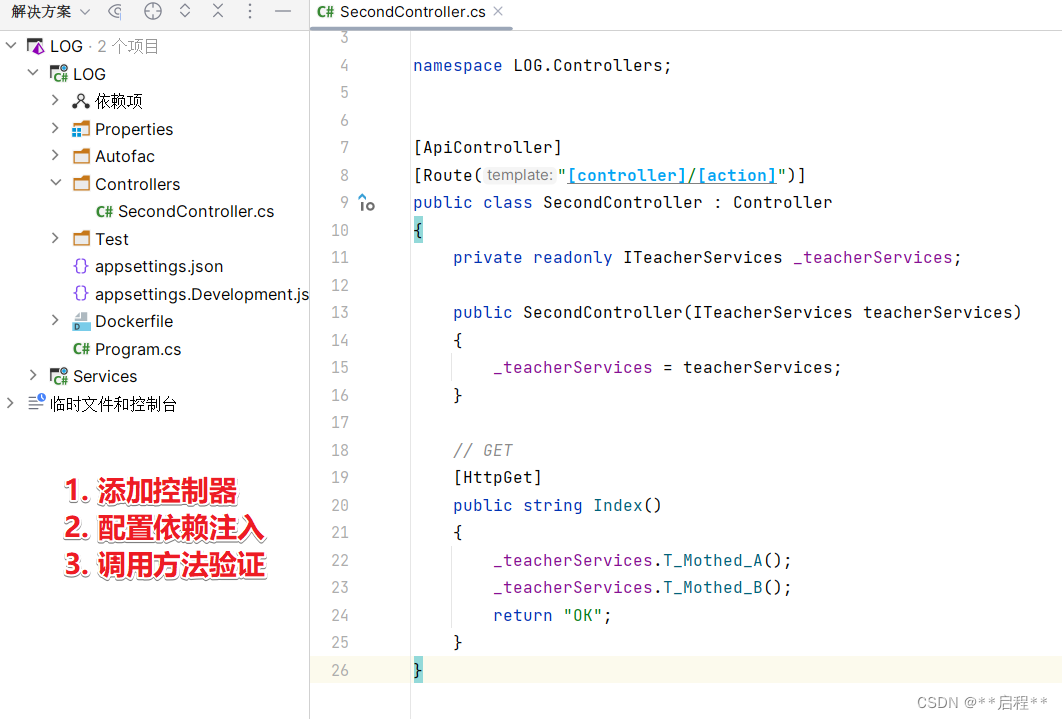Select the Autofac folder label

pyautogui.click(x=125, y=156)
